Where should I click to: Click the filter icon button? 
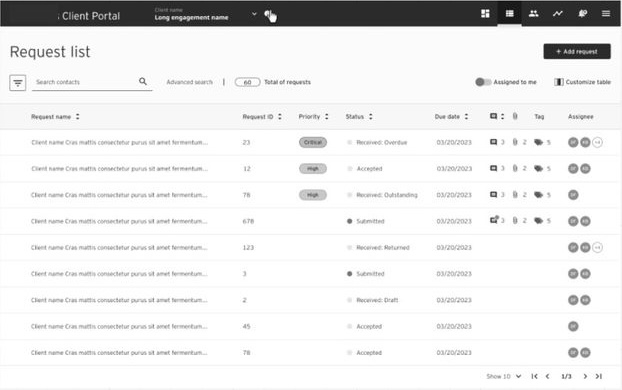click(18, 83)
